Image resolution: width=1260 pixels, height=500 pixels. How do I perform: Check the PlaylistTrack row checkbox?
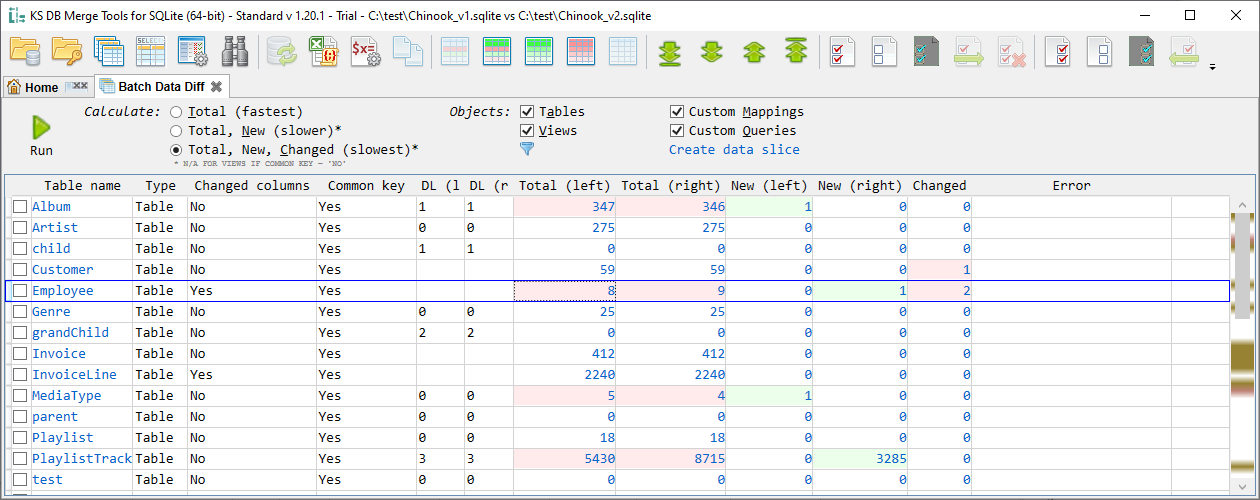(20, 459)
